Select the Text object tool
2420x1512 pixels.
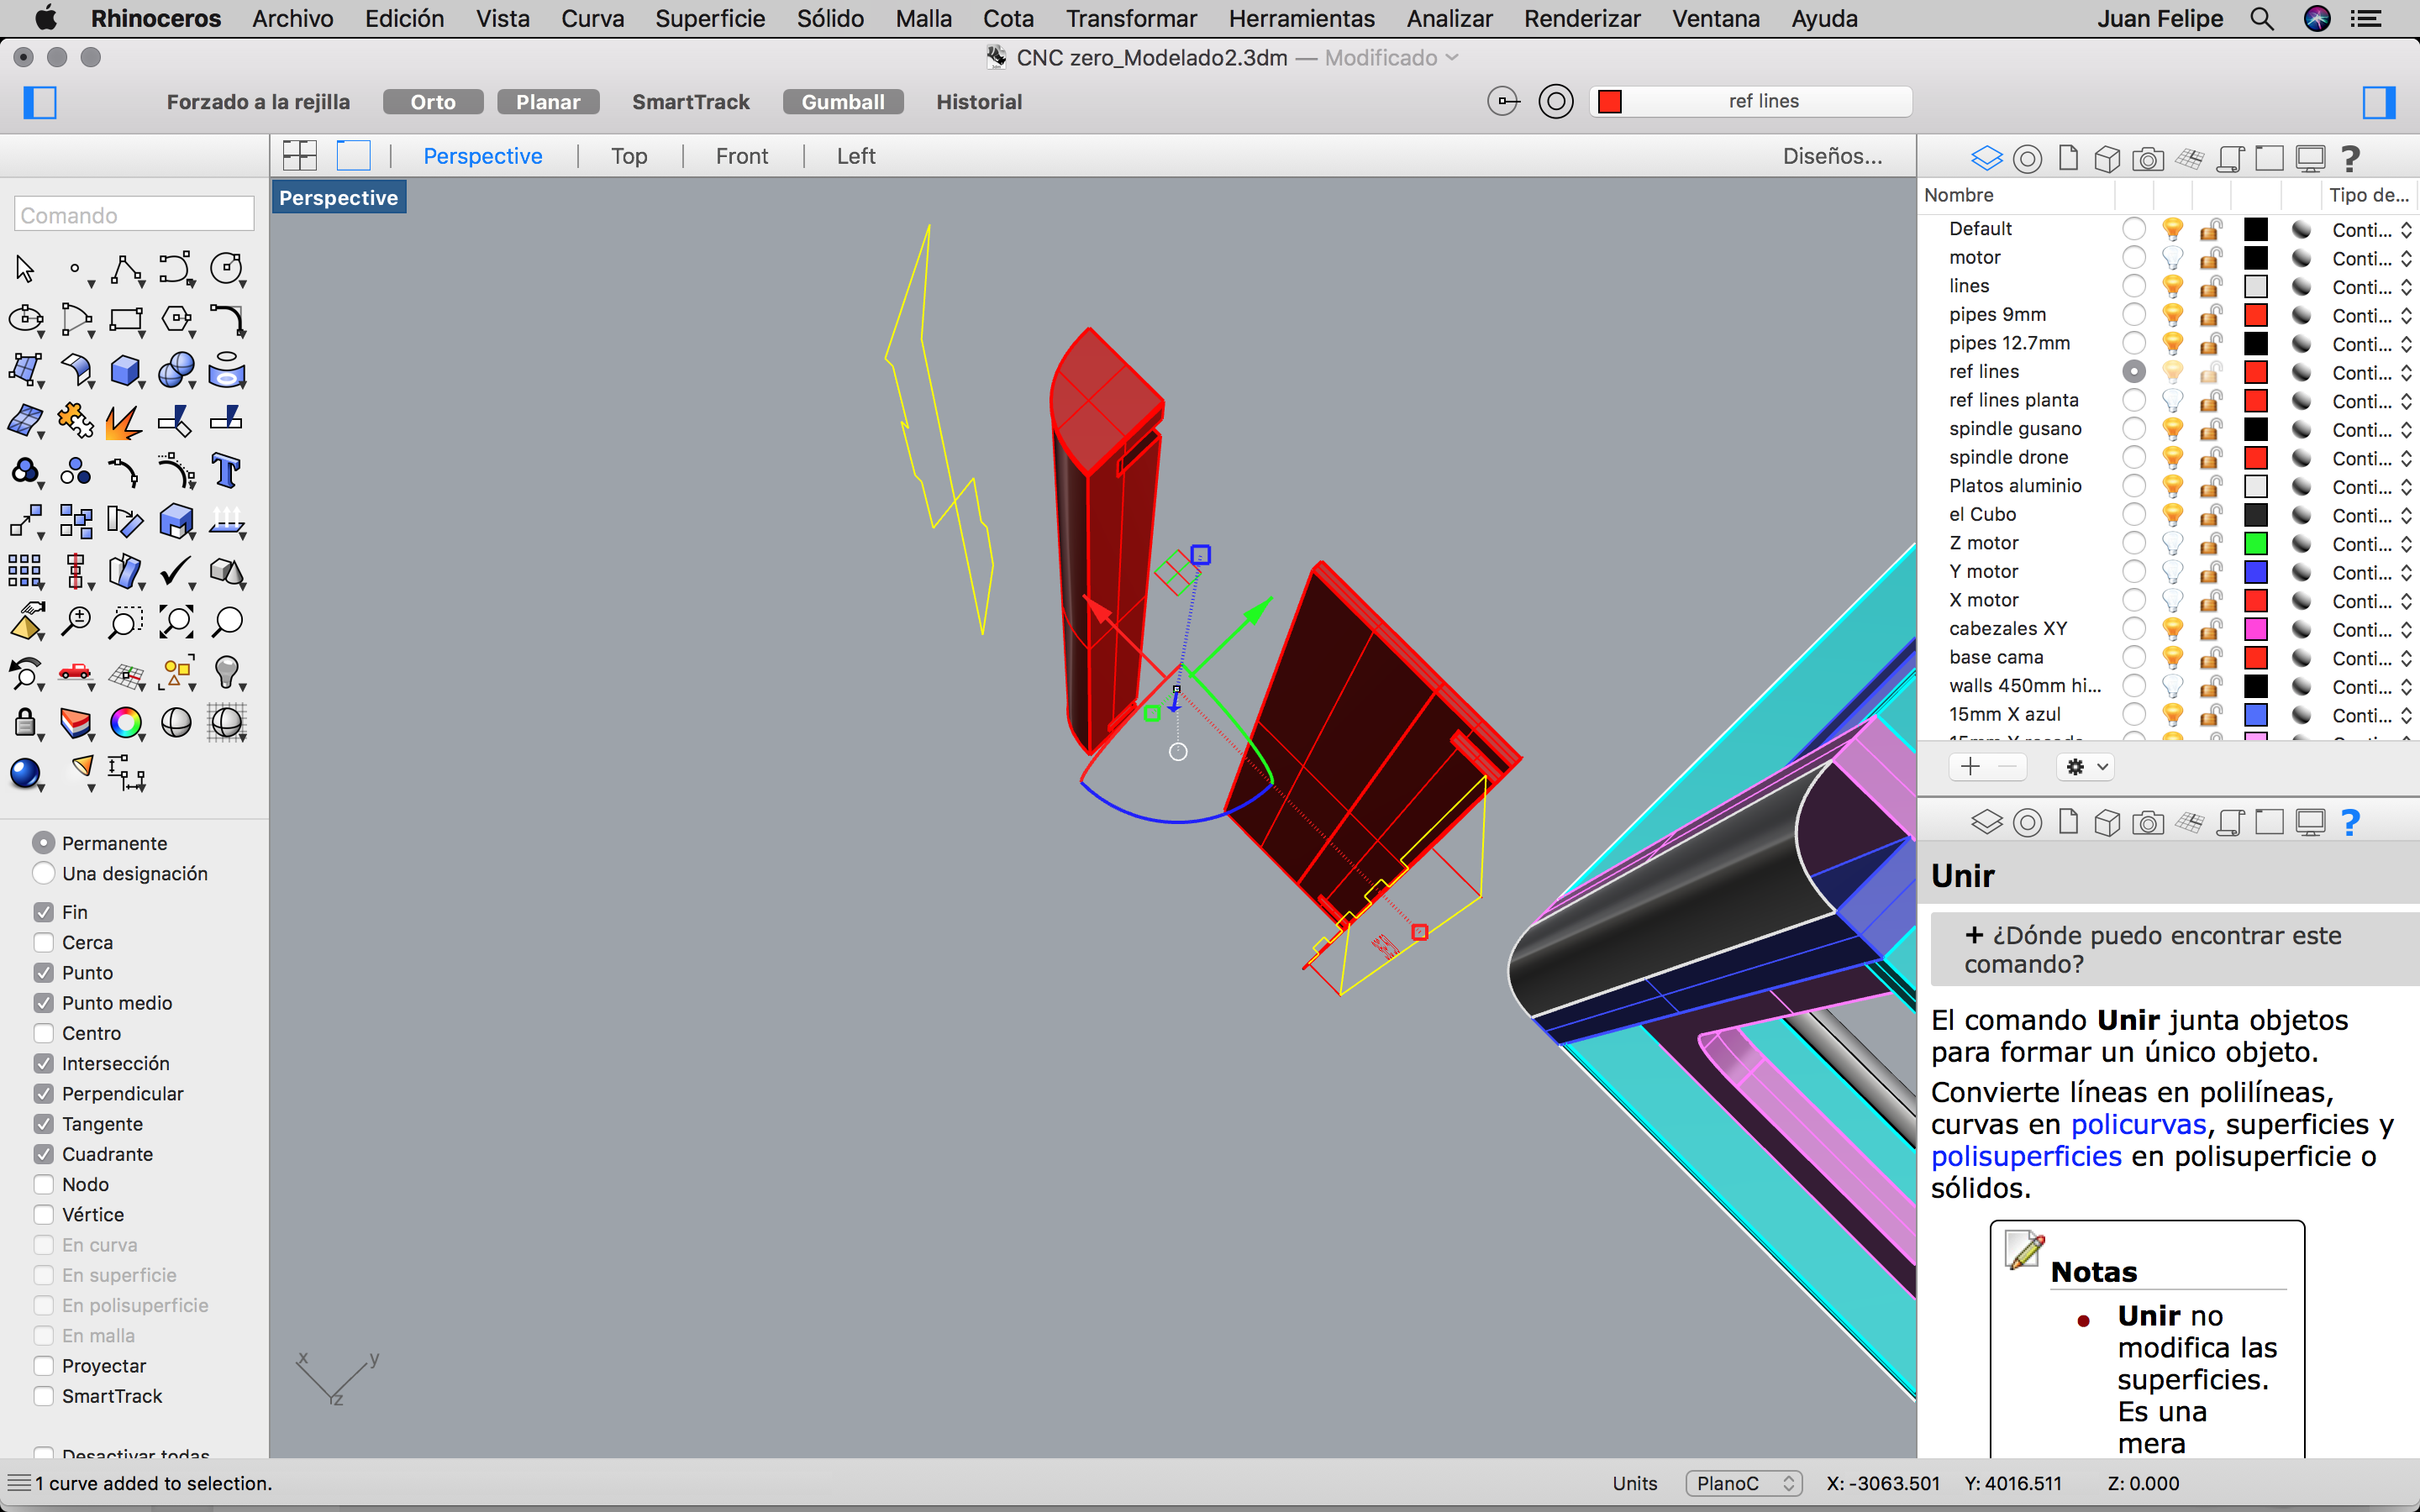[x=226, y=471]
